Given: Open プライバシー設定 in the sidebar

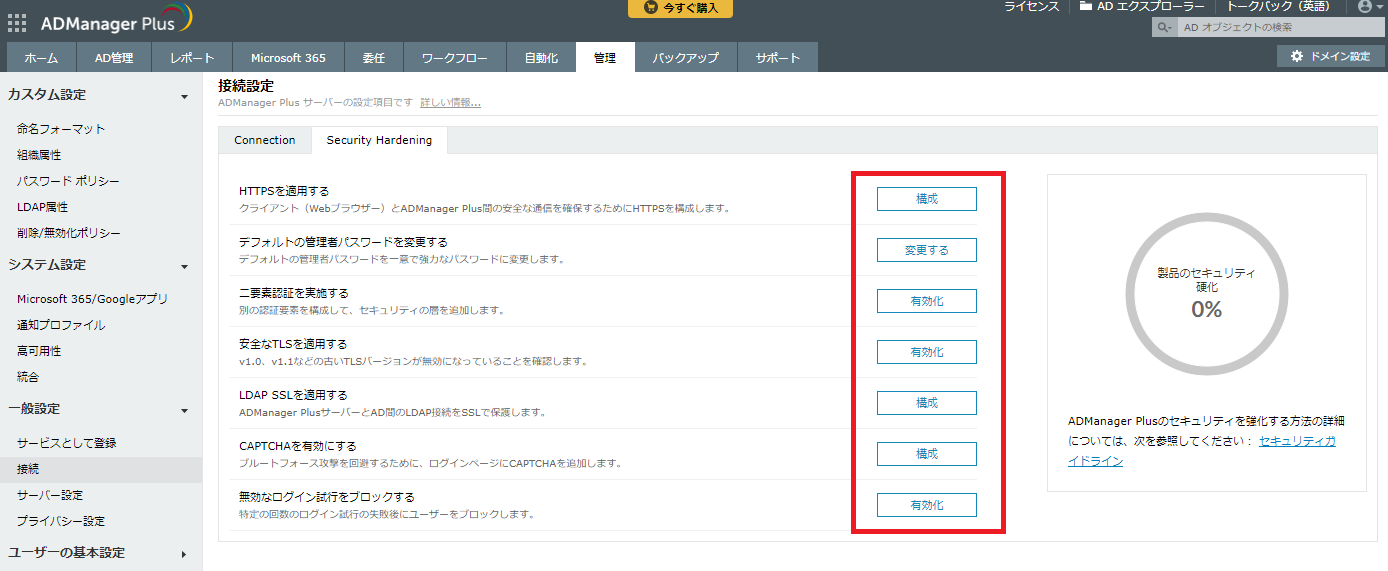Looking at the screenshot, I should click(x=61, y=521).
